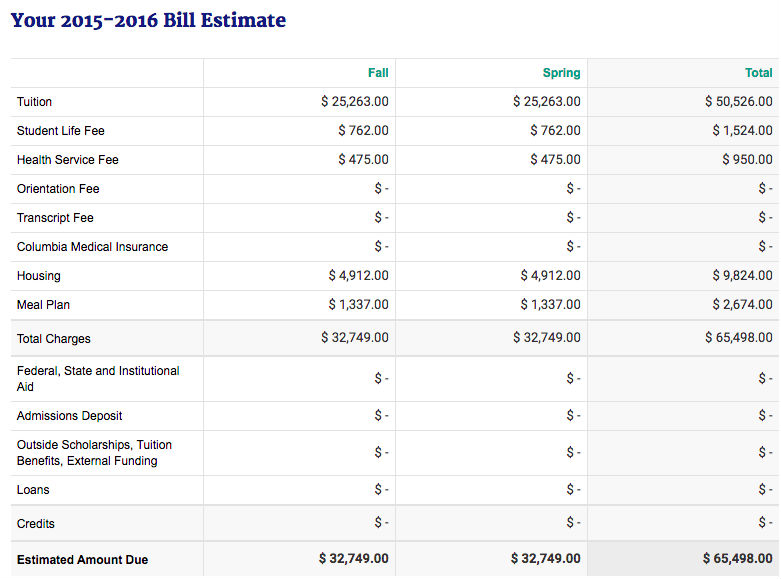Click the 2015-2016 Bill Estimate heading
The height and width of the screenshot is (579, 781).
click(148, 20)
